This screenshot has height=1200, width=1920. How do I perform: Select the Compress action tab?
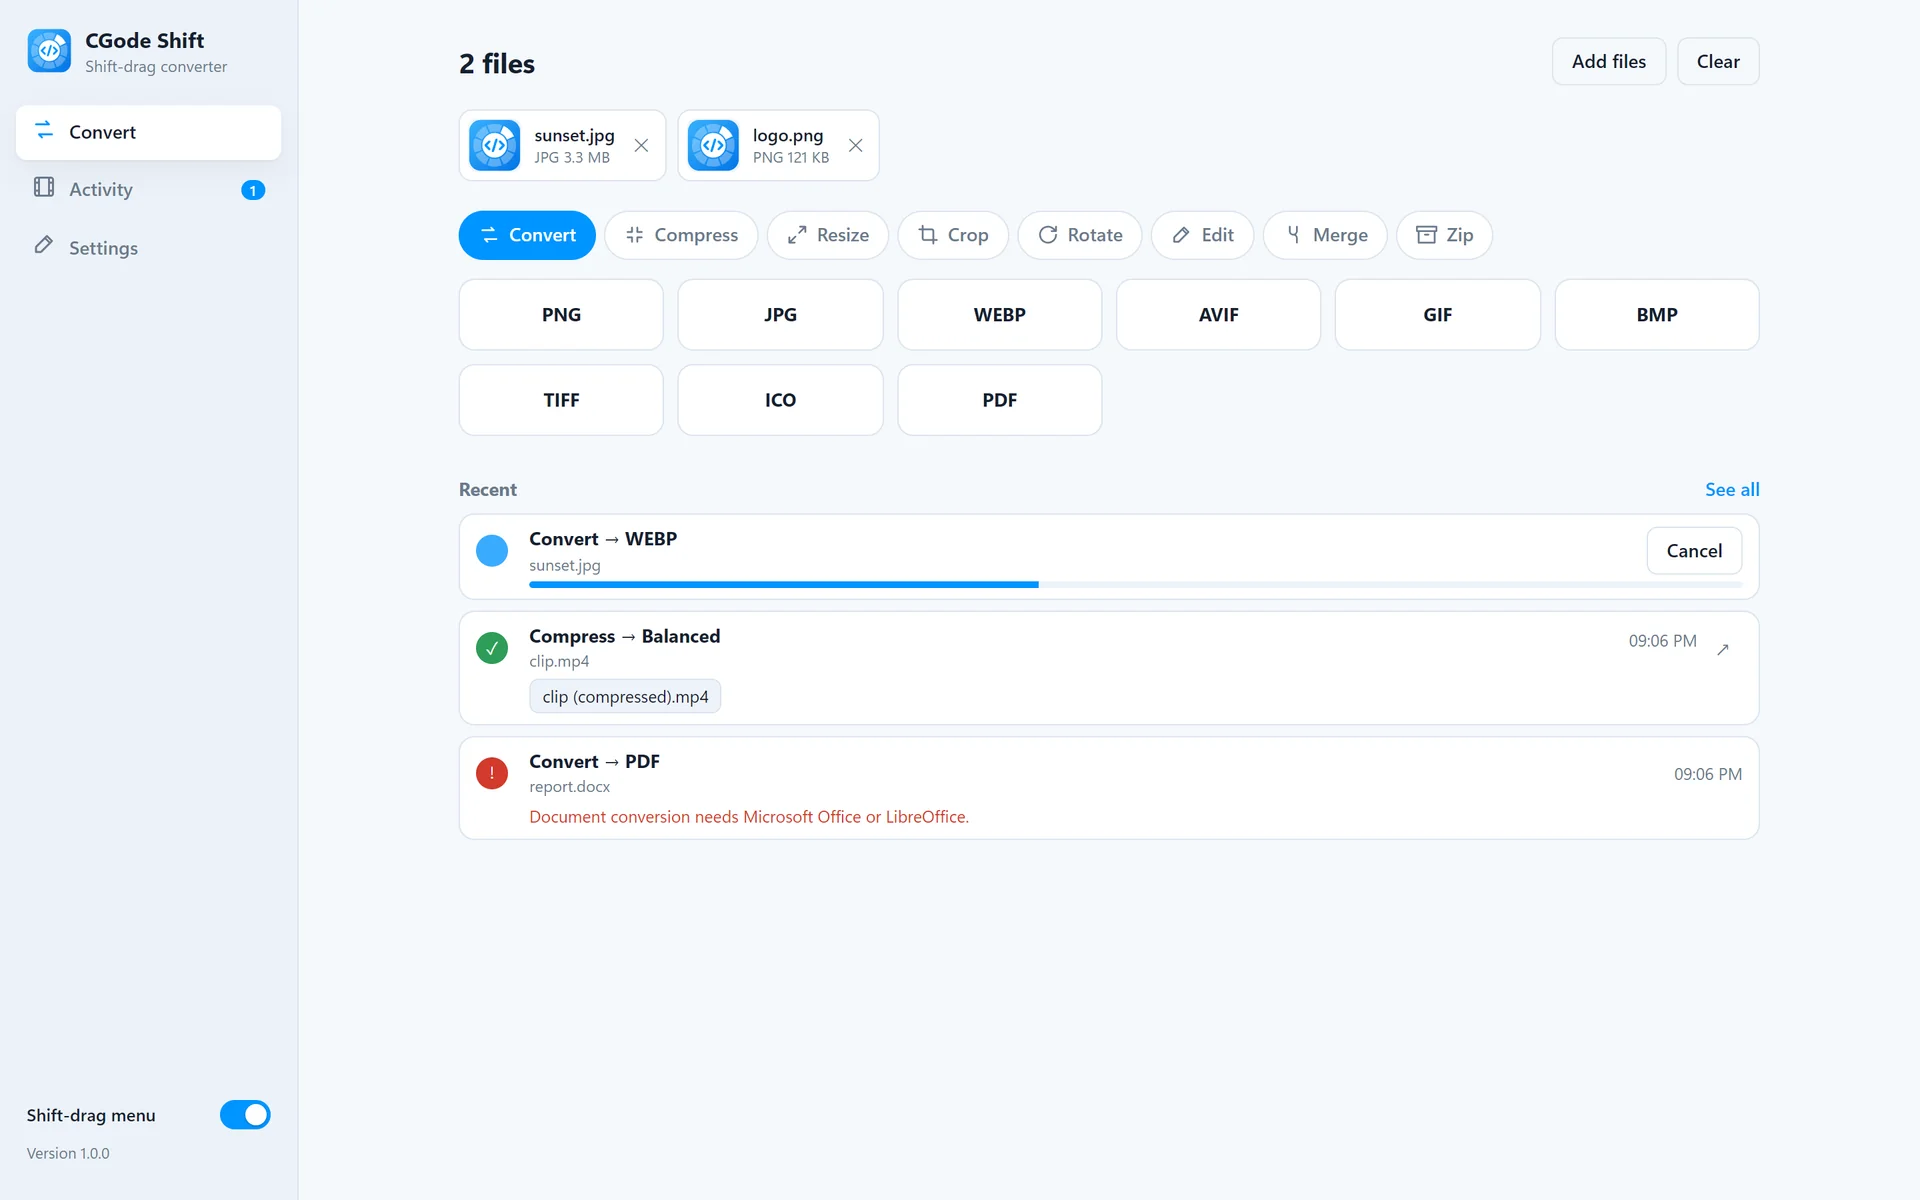pos(681,235)
